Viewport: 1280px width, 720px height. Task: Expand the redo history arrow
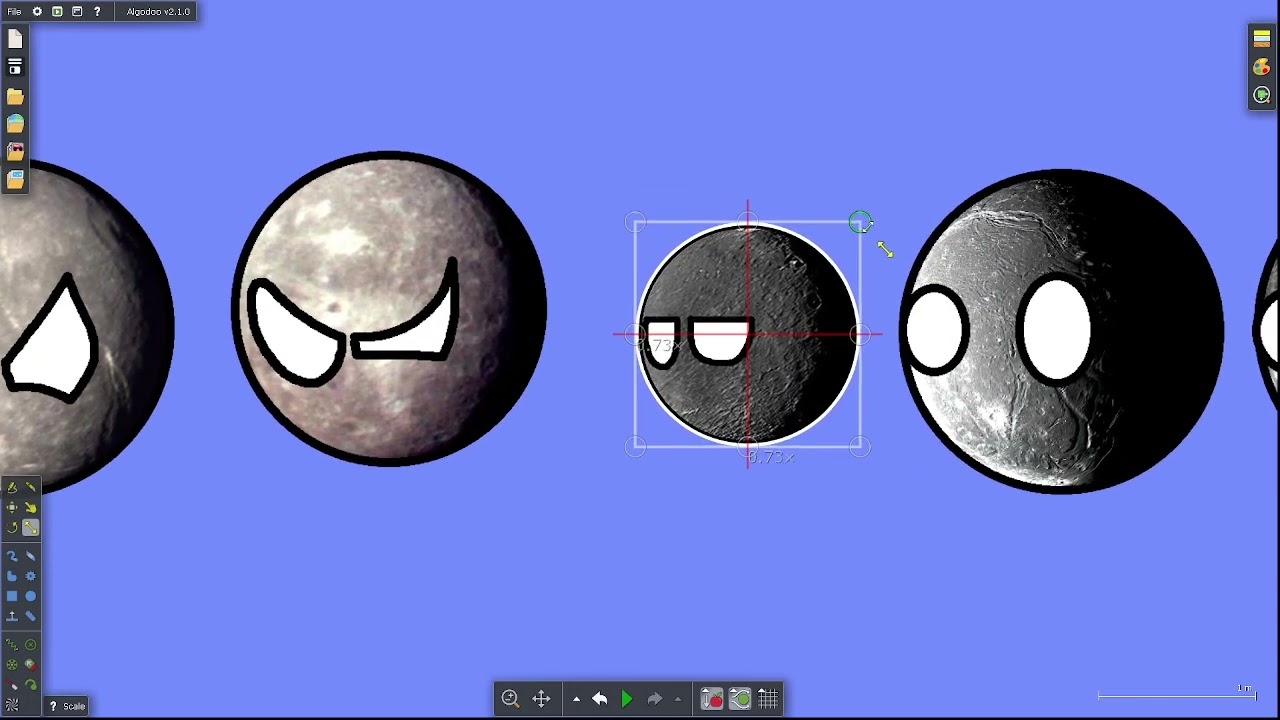pyautogui.click(x=678, y=699)
